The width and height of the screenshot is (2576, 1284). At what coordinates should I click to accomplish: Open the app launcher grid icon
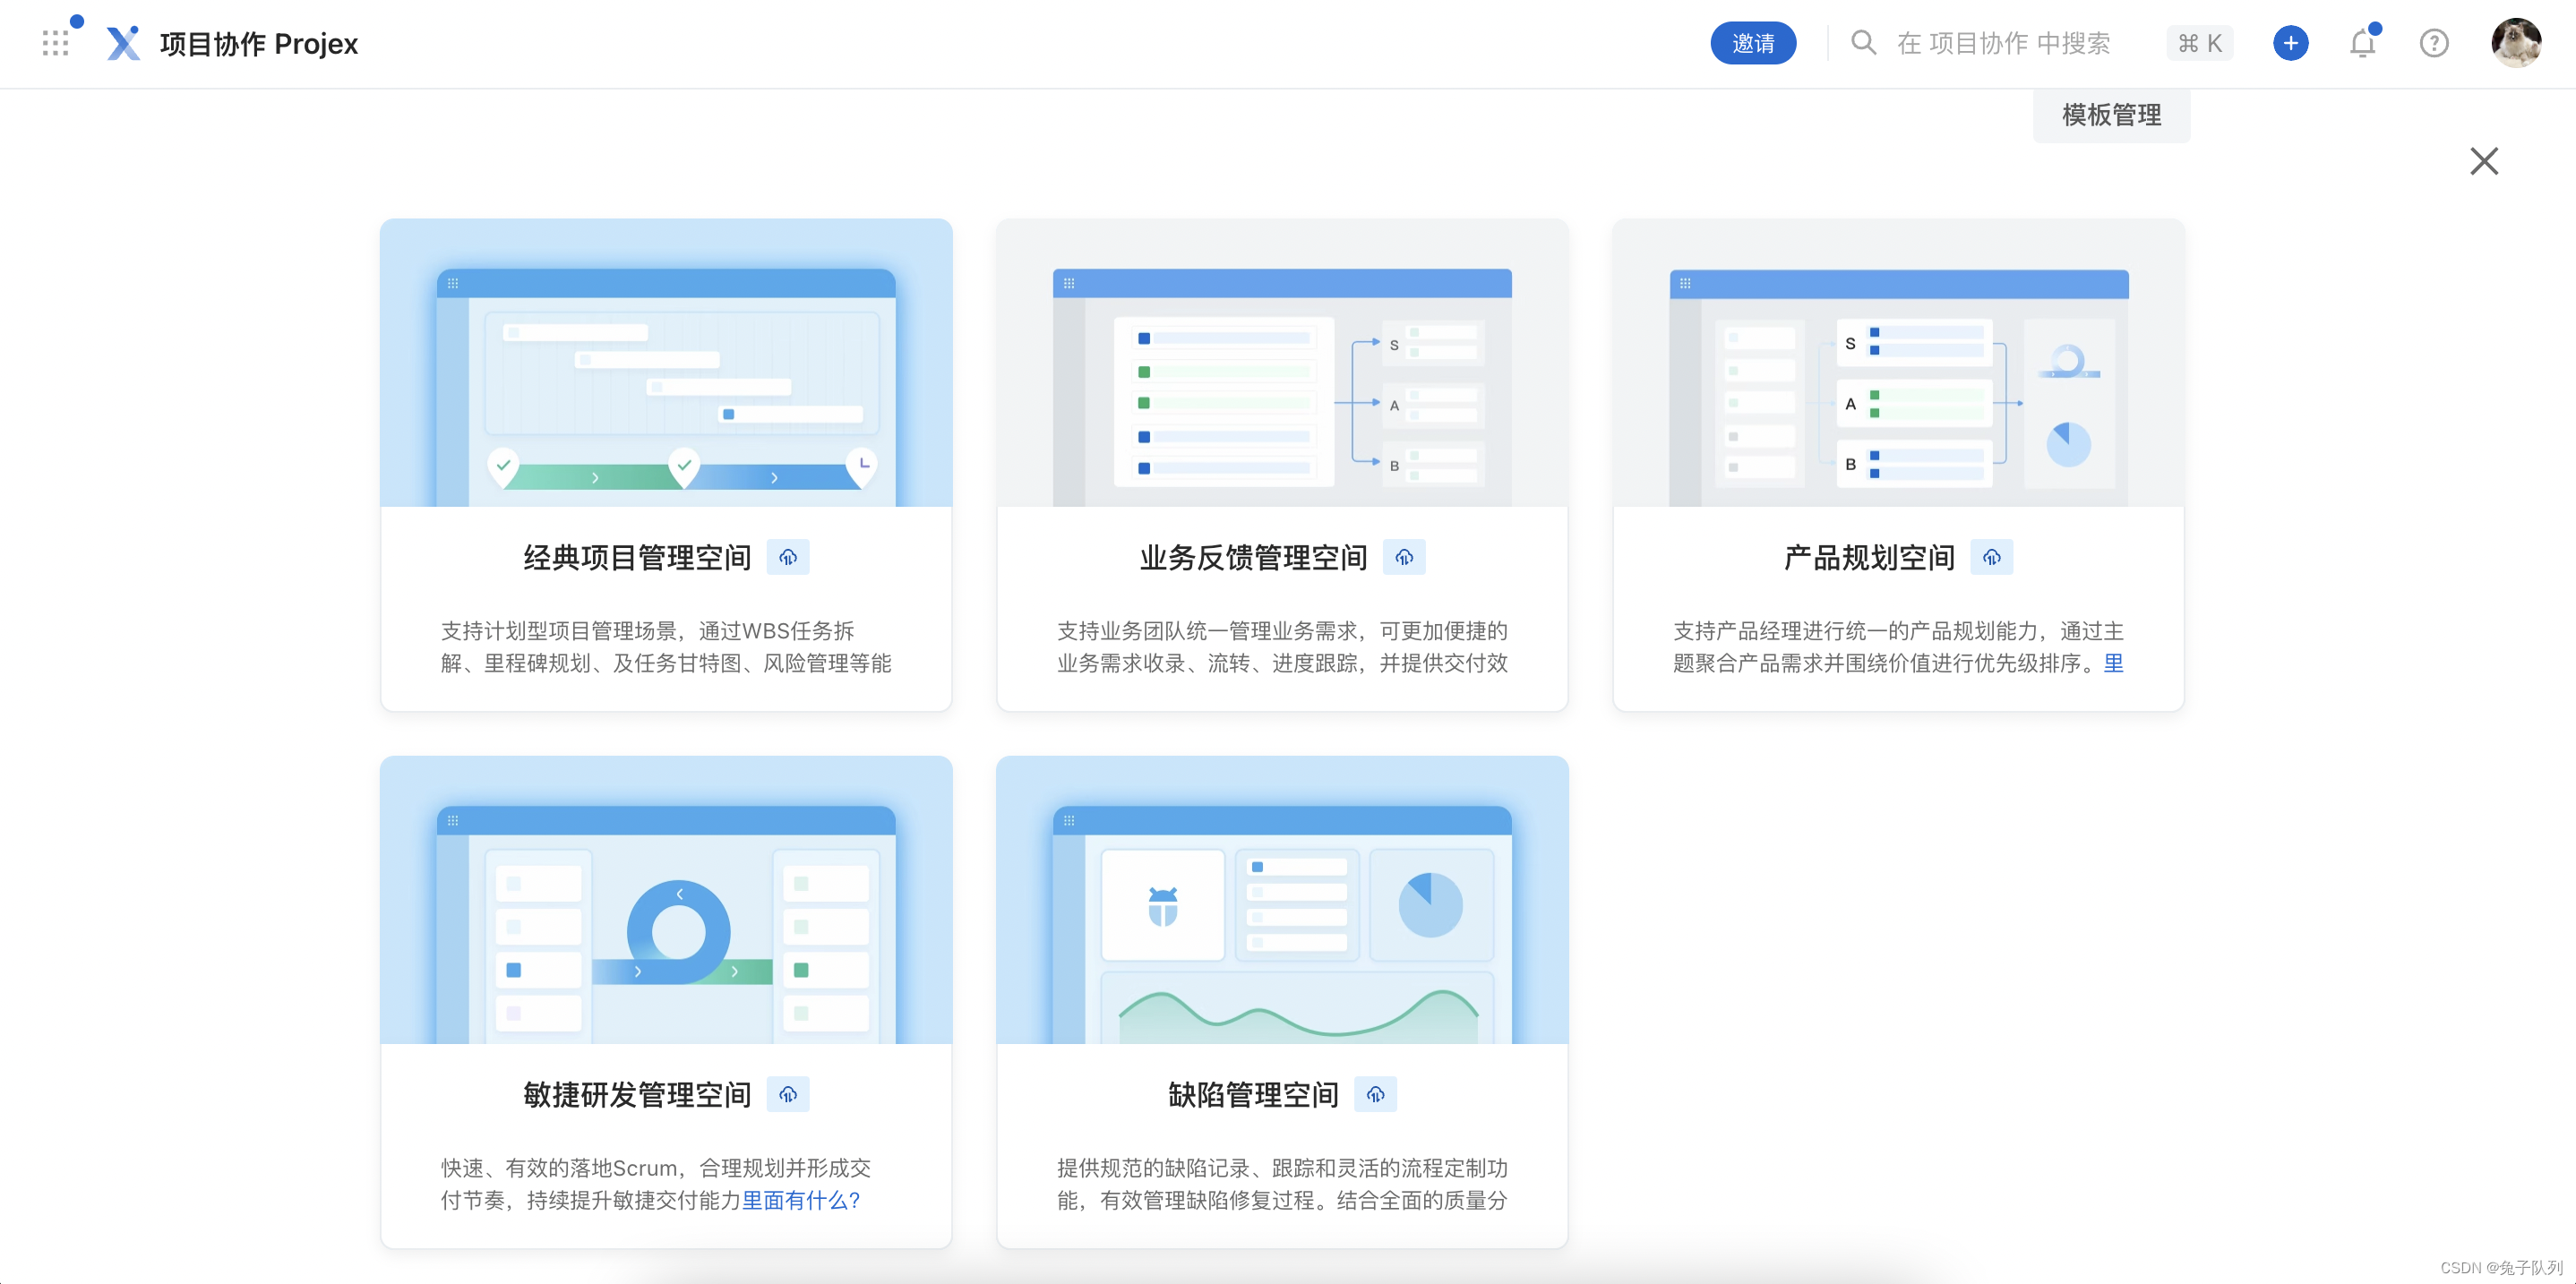56,43
